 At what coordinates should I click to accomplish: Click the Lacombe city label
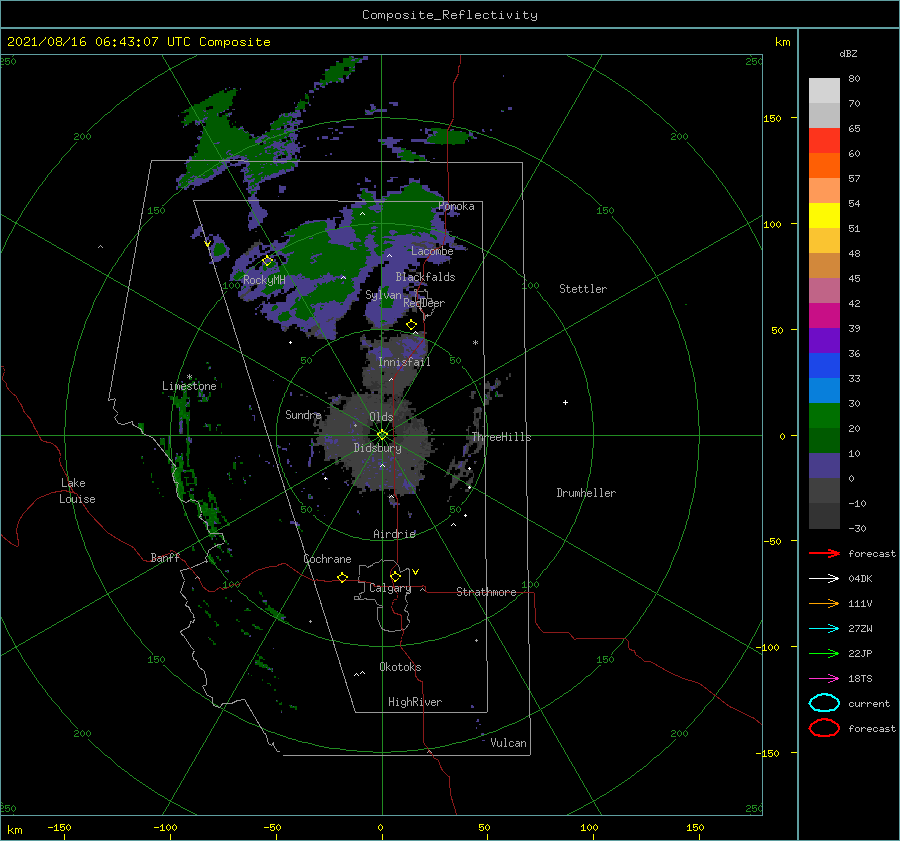432,251
